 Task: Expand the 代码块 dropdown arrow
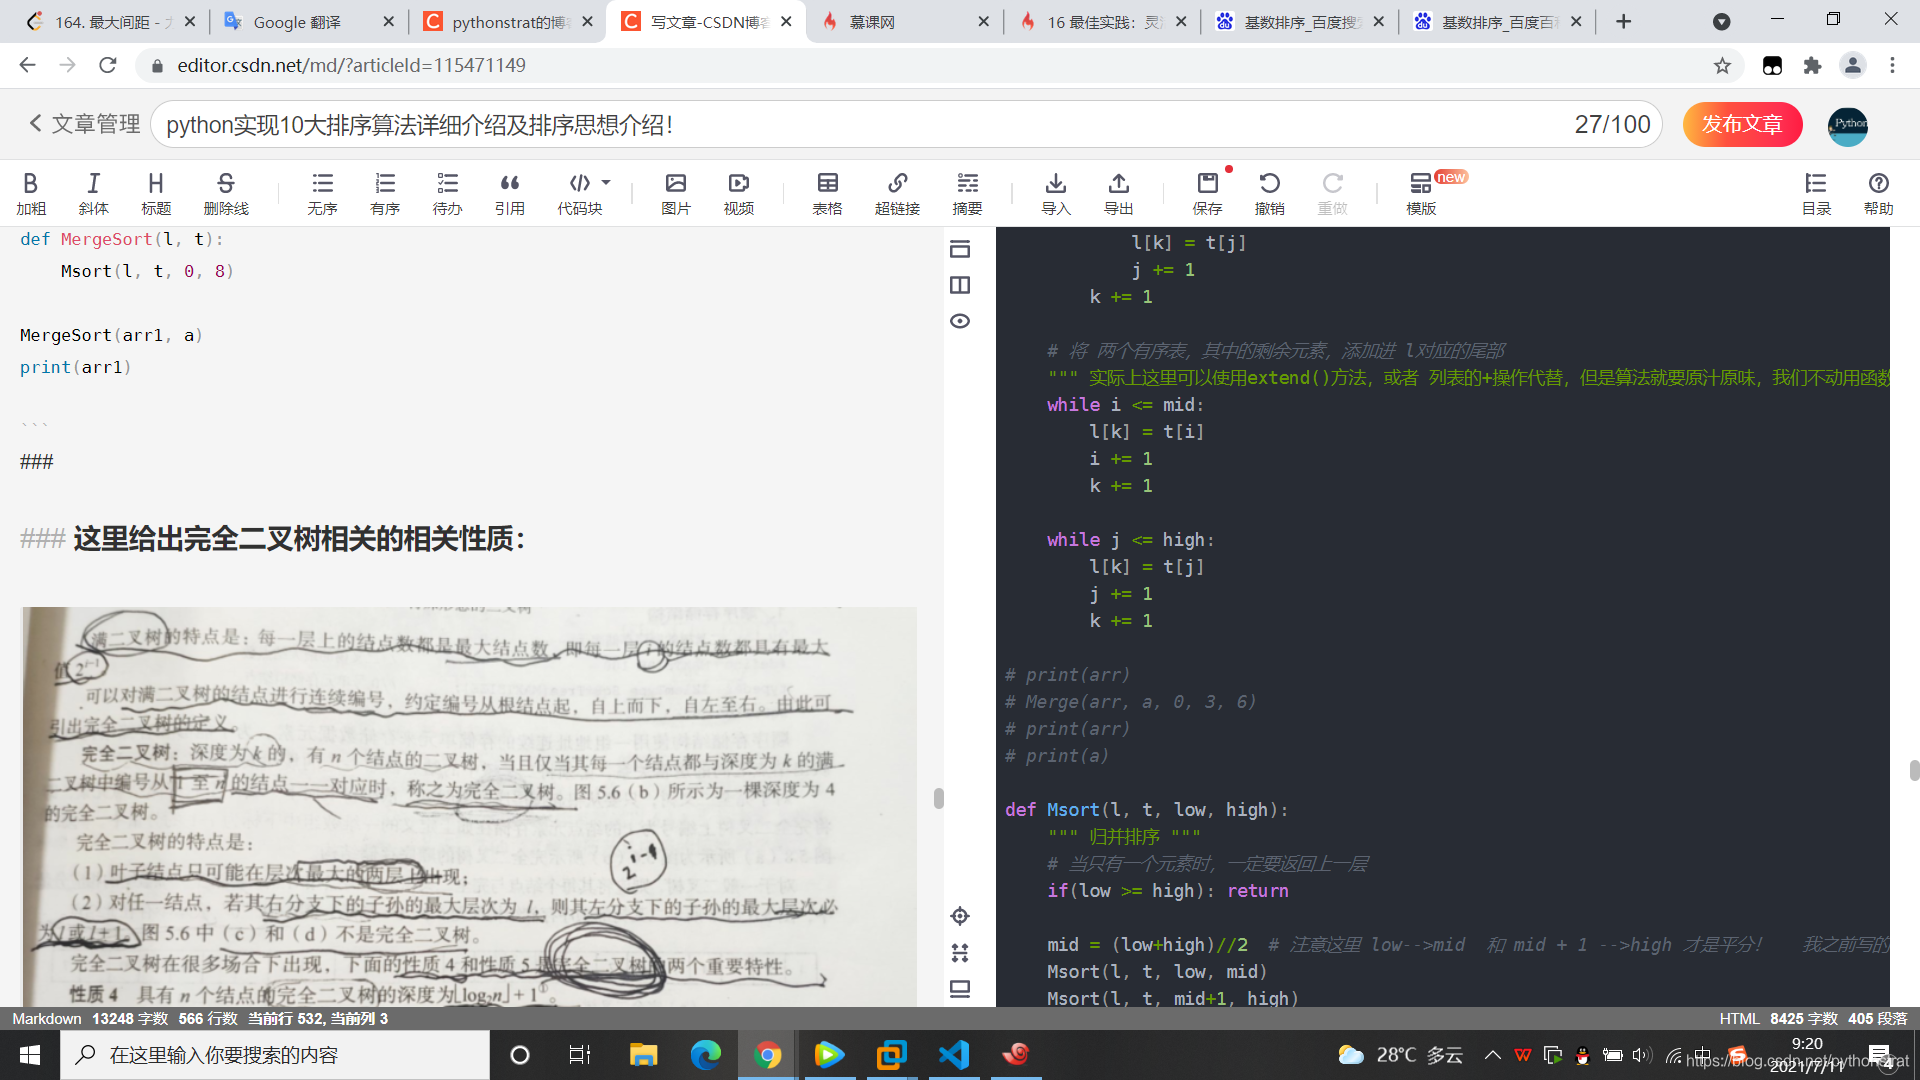606,183
